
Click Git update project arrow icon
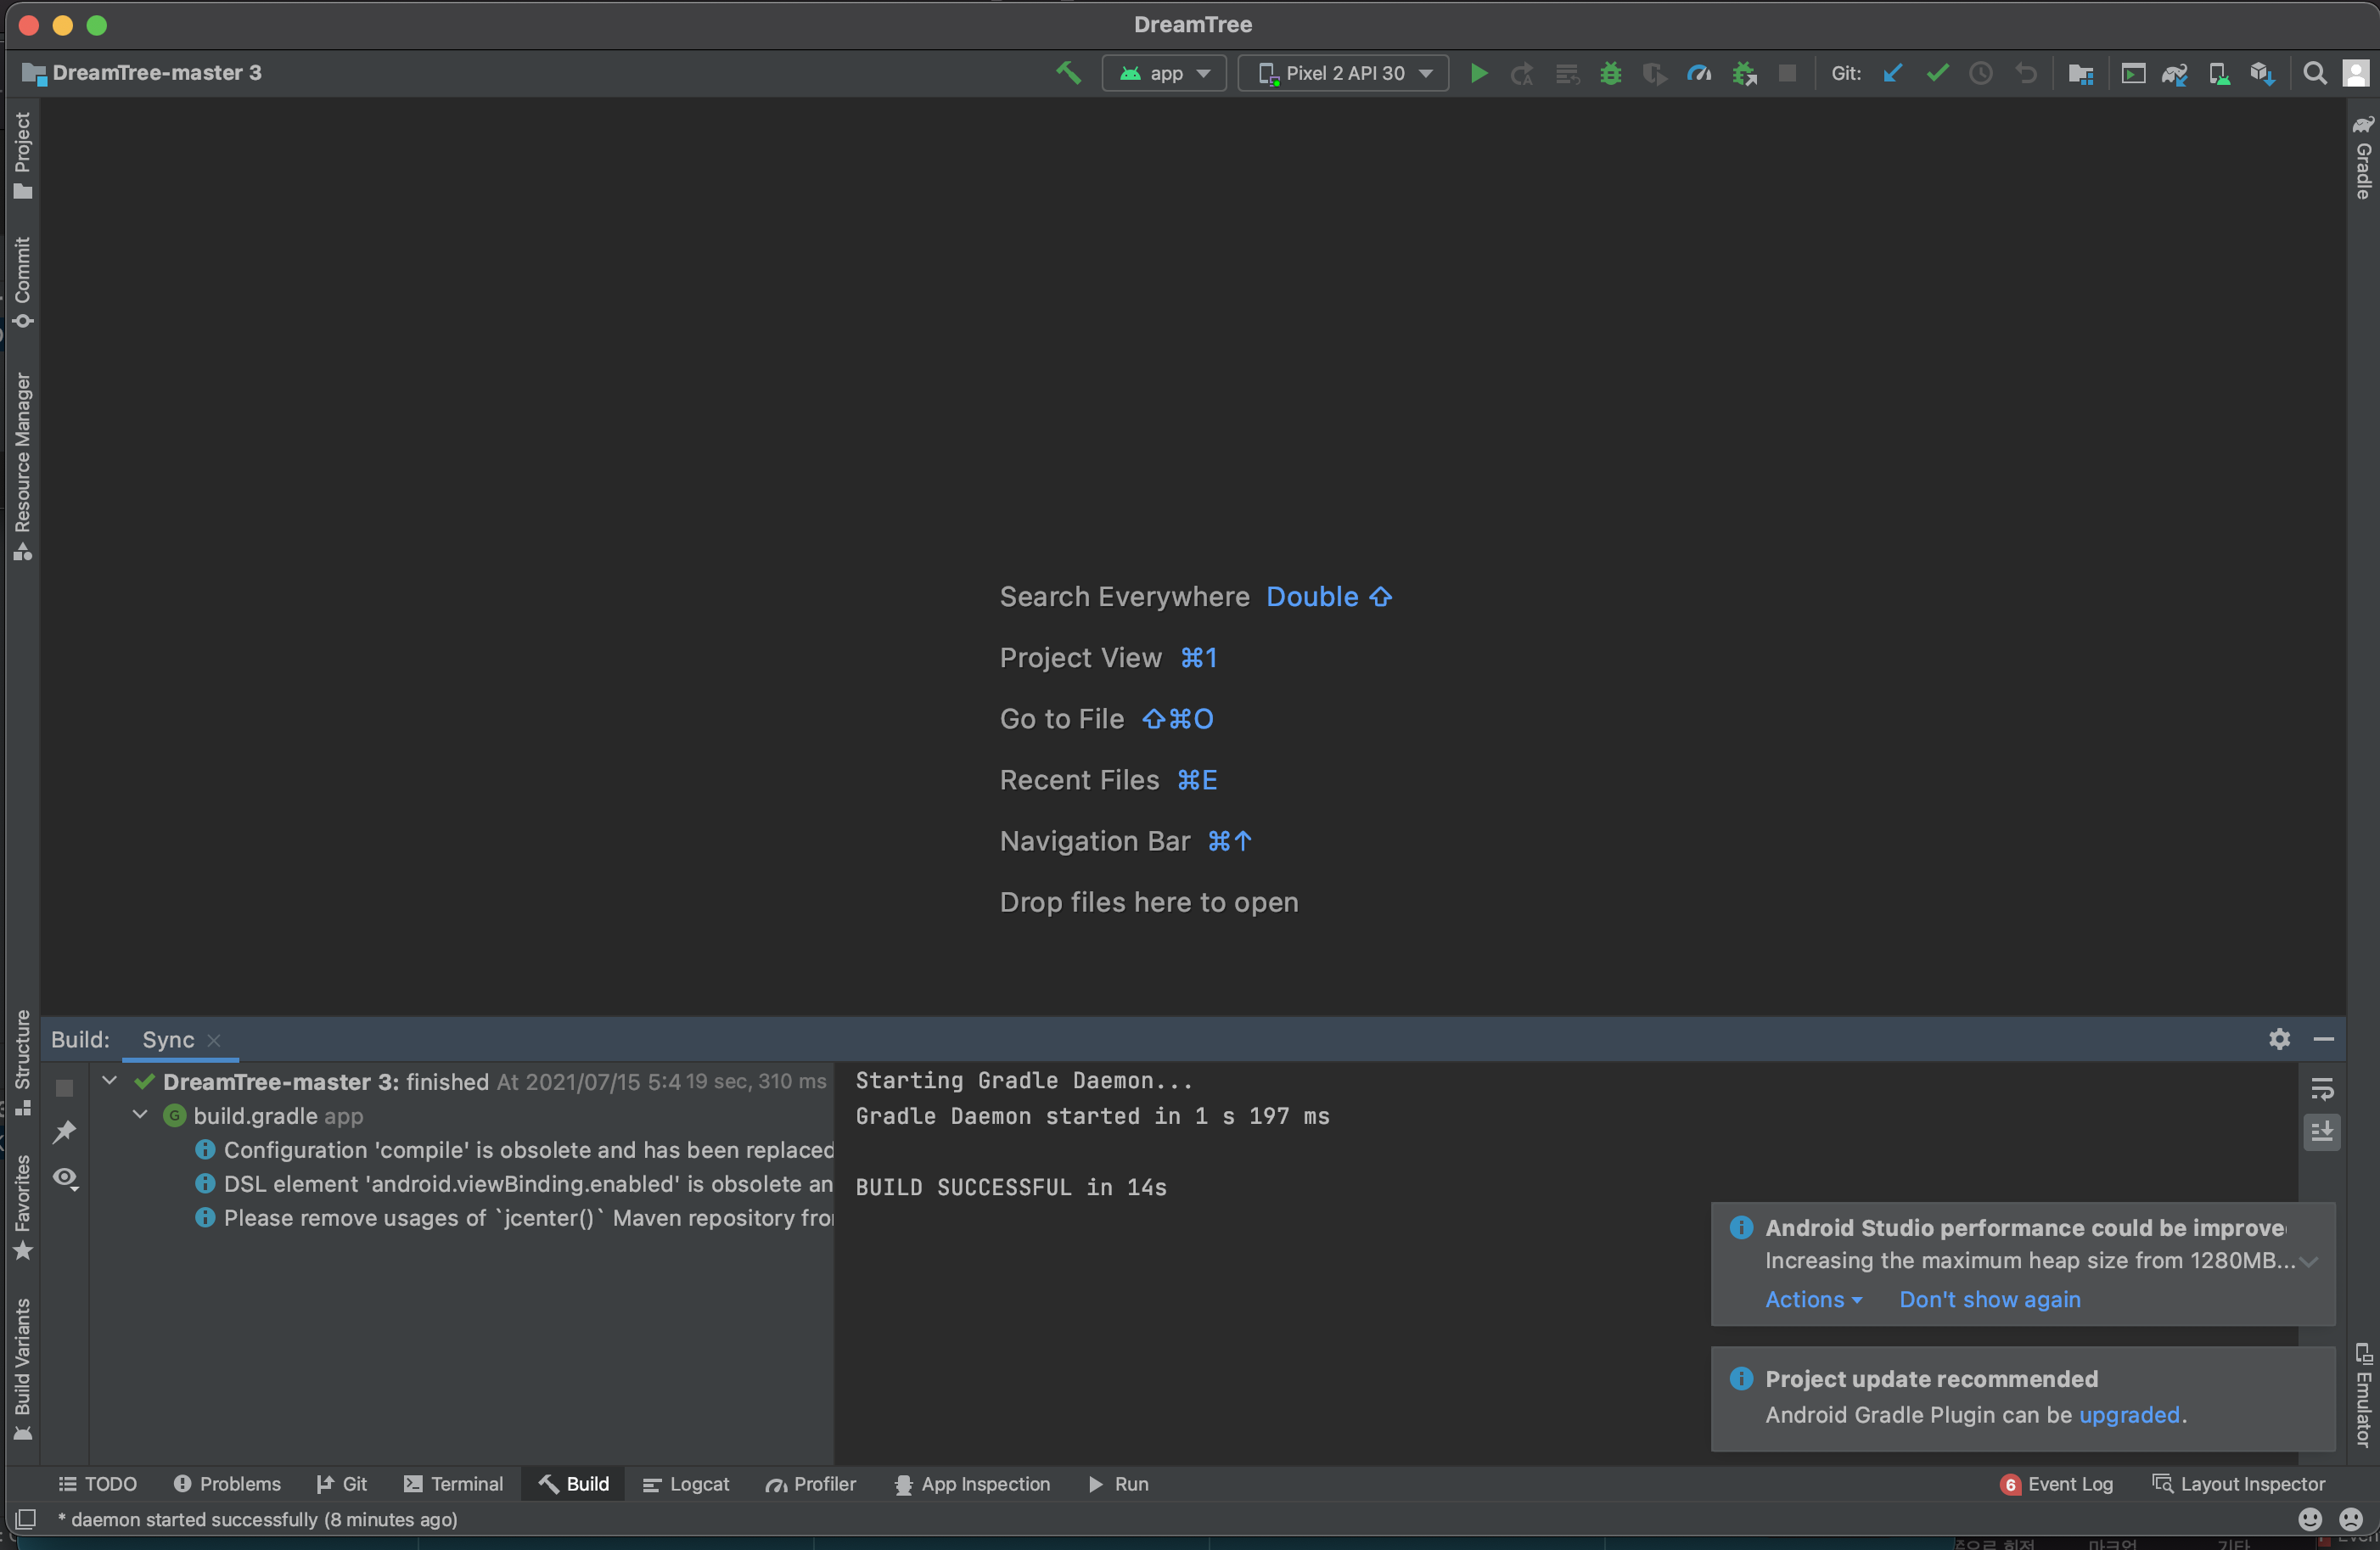pyautogui.click(x=1892, y=73)
